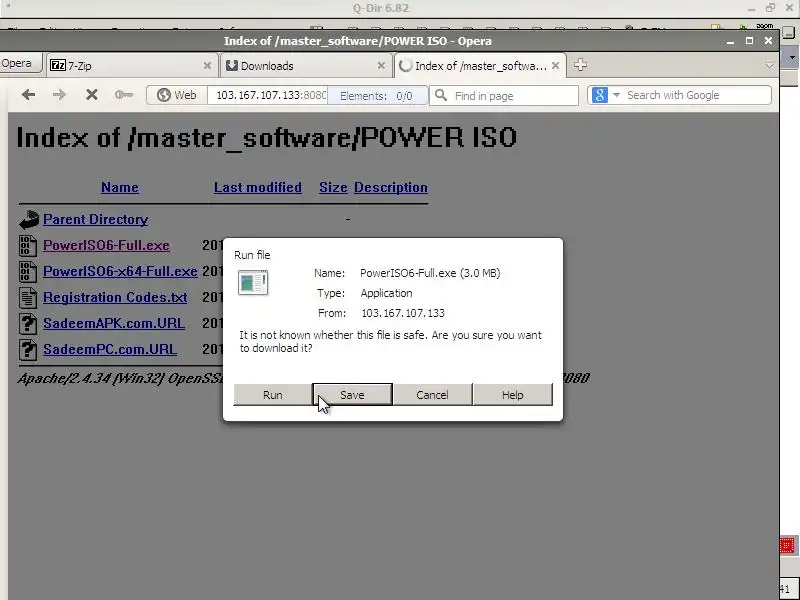The height and width of the screenshot is (600, 800).
Task: Open the Parent Directory link
Action: click(x=95, y=219)
